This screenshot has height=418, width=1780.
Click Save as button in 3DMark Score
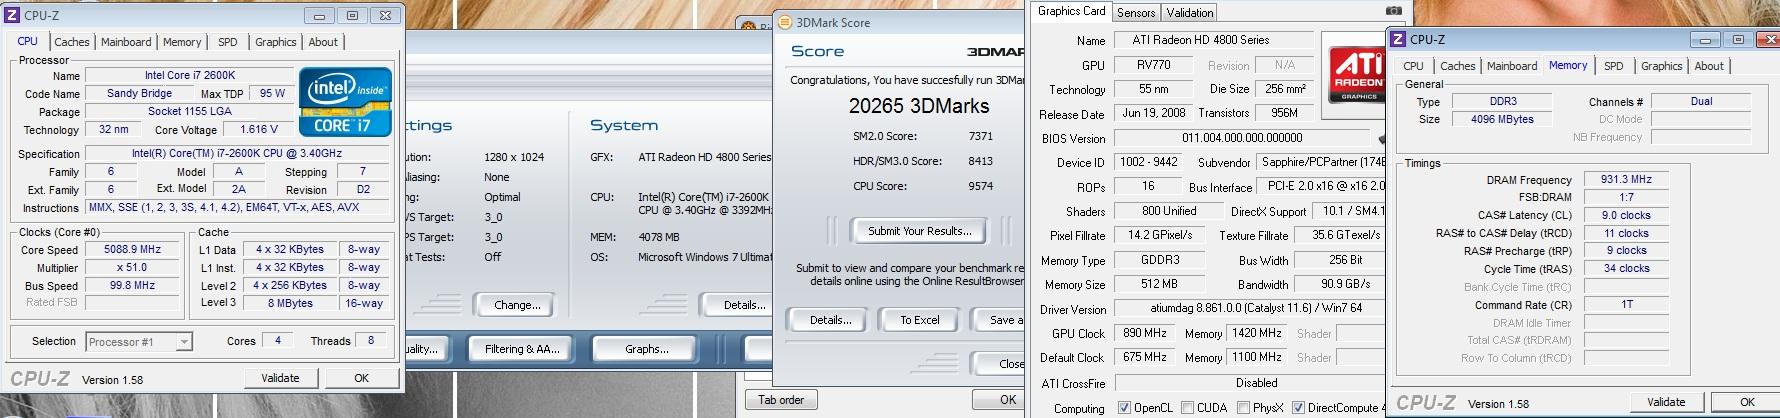(x=999, y=320)
